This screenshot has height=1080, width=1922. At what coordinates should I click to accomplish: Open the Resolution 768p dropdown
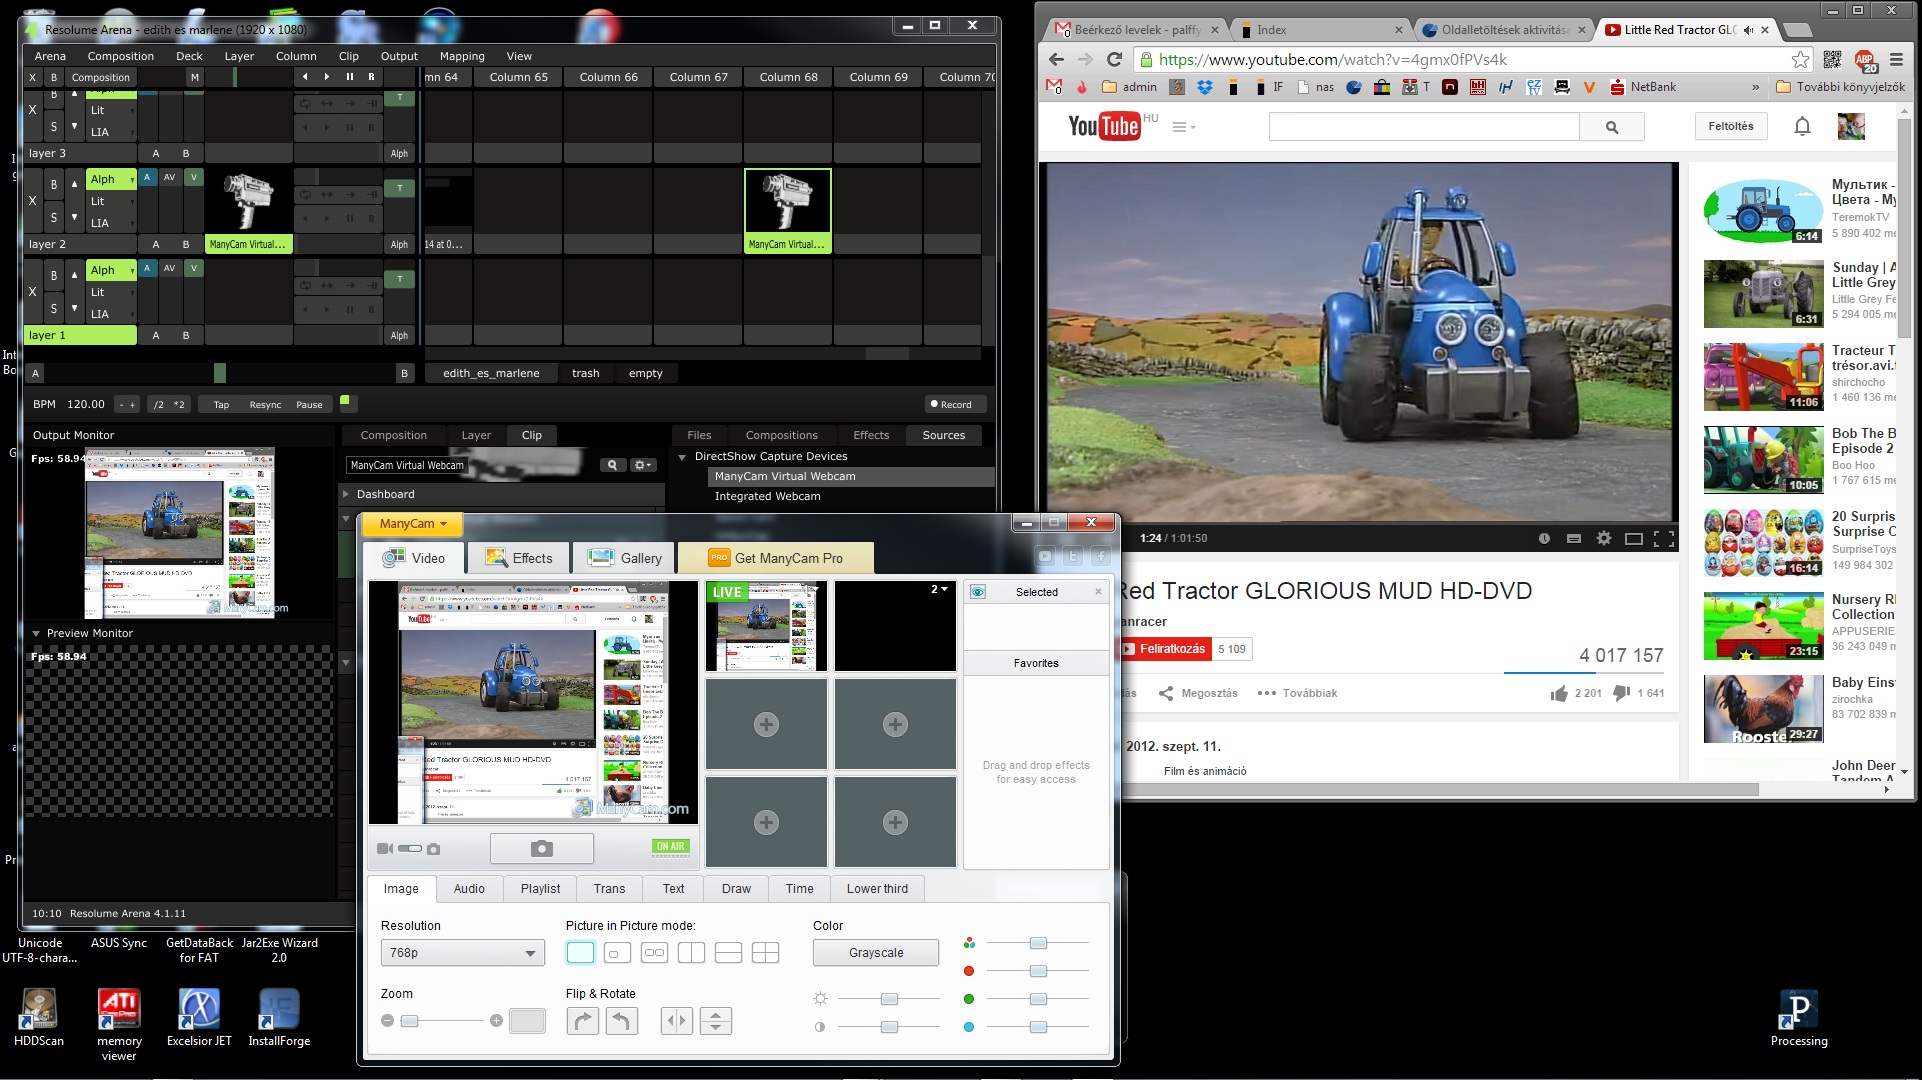(462, 953)
